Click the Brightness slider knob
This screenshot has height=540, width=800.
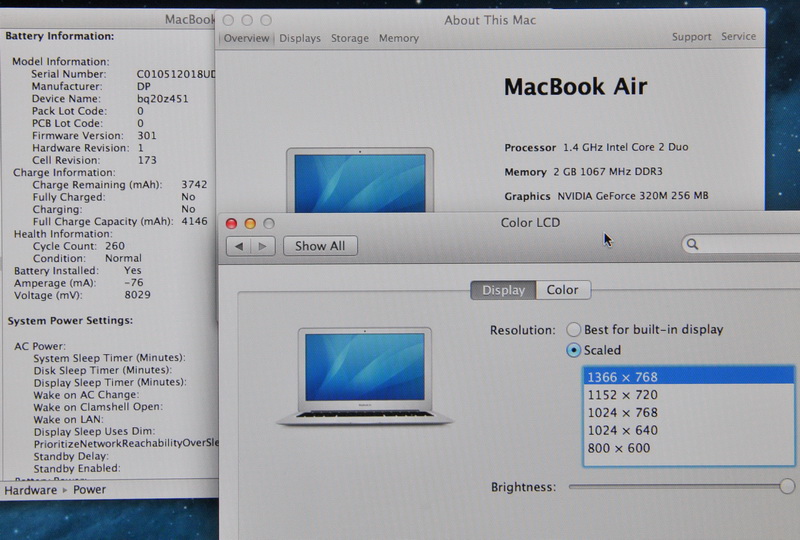pyautogui.click(x=787, y=486)
